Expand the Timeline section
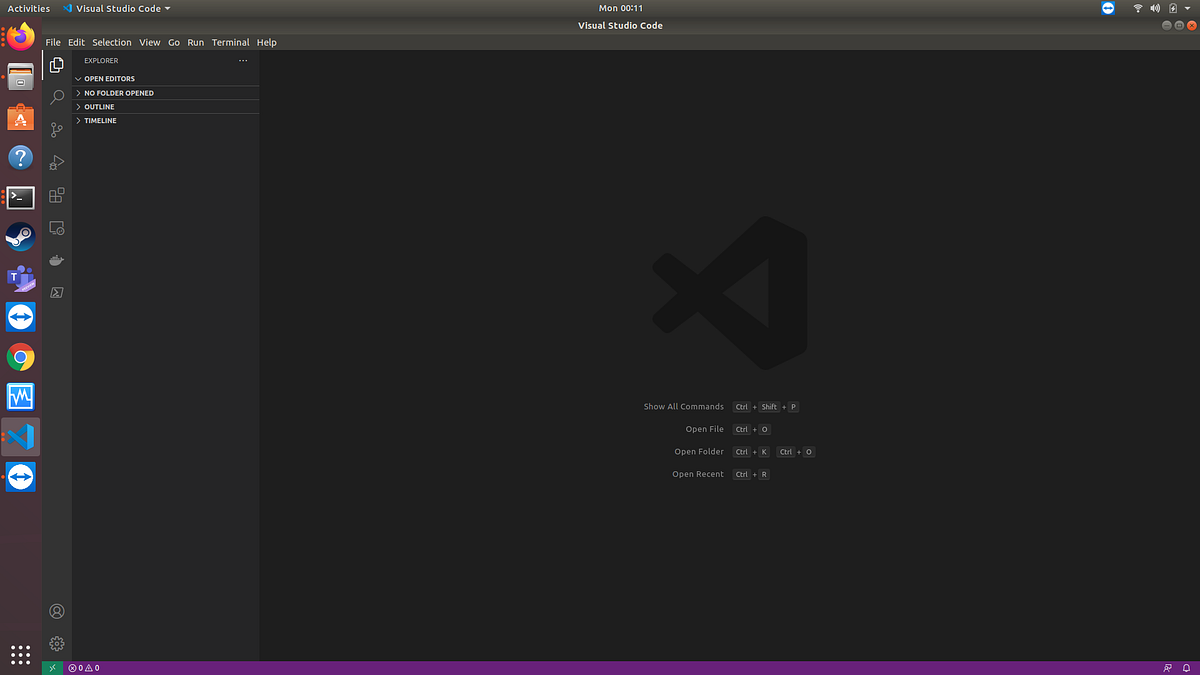This screenshot has width=1200, height=675. [98, 120]
